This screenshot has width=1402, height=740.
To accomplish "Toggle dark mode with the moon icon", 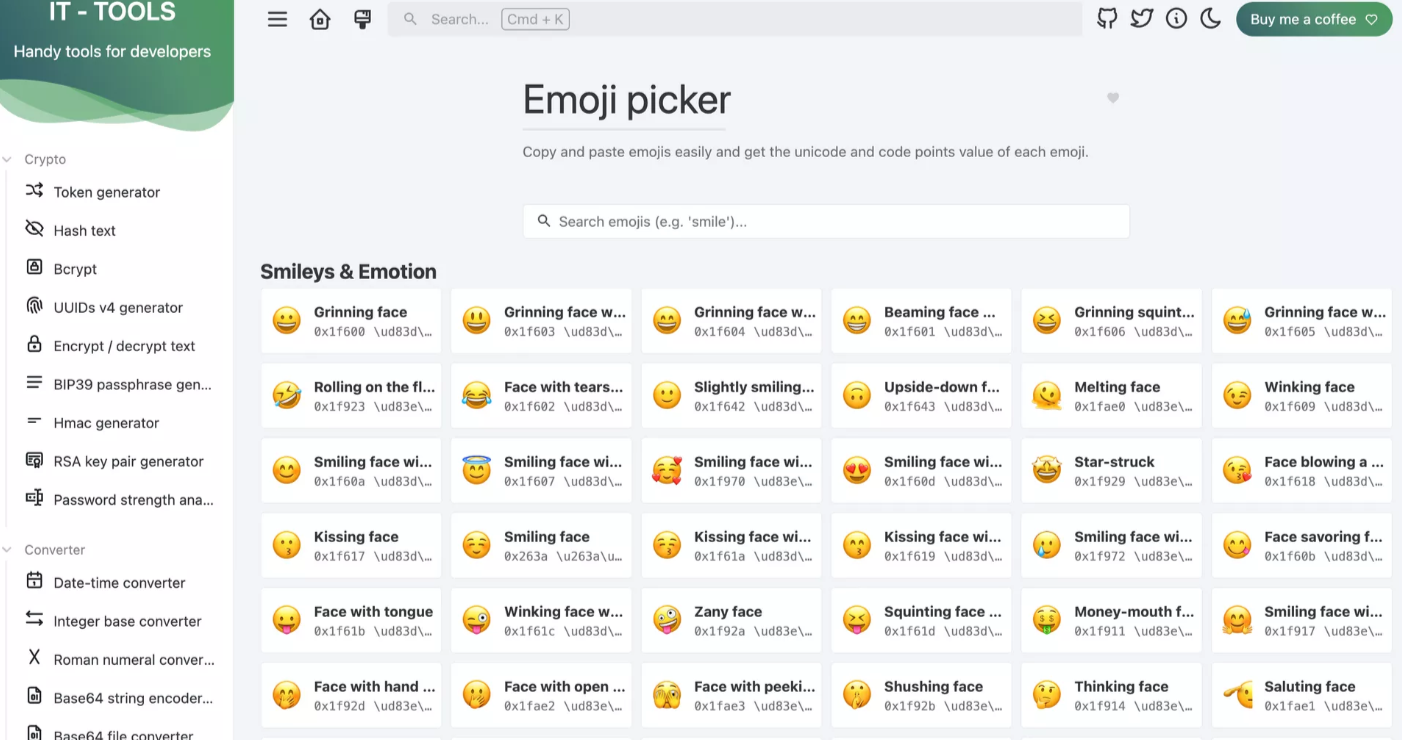I will 1210,18.
